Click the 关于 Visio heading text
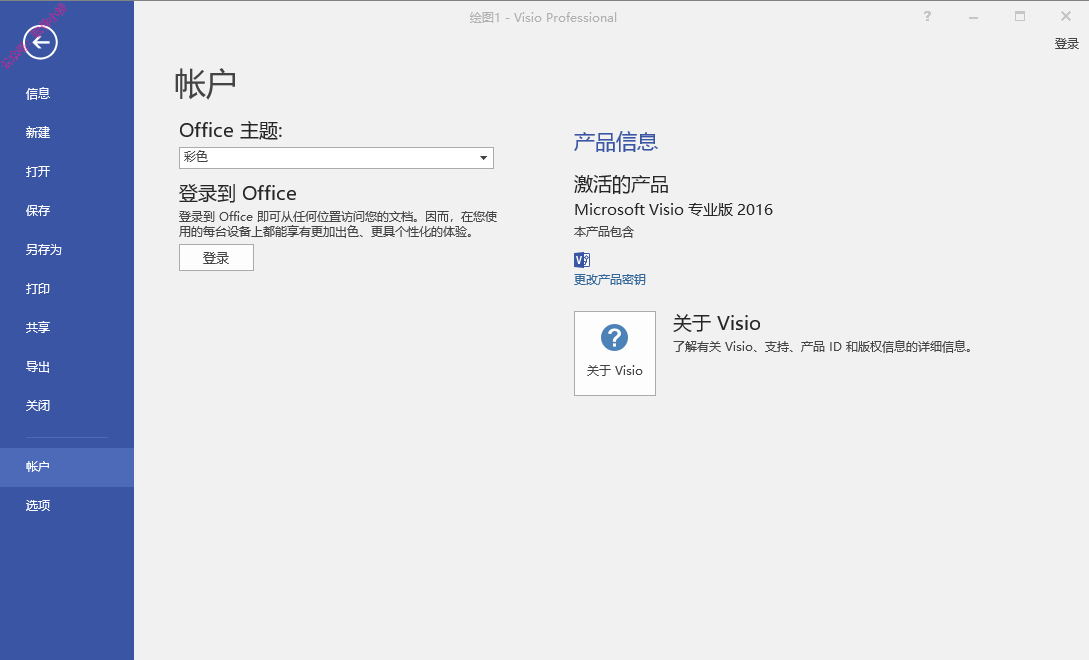Image resolution: width=1089 pixels, height=660 pixels. point(717,323)
